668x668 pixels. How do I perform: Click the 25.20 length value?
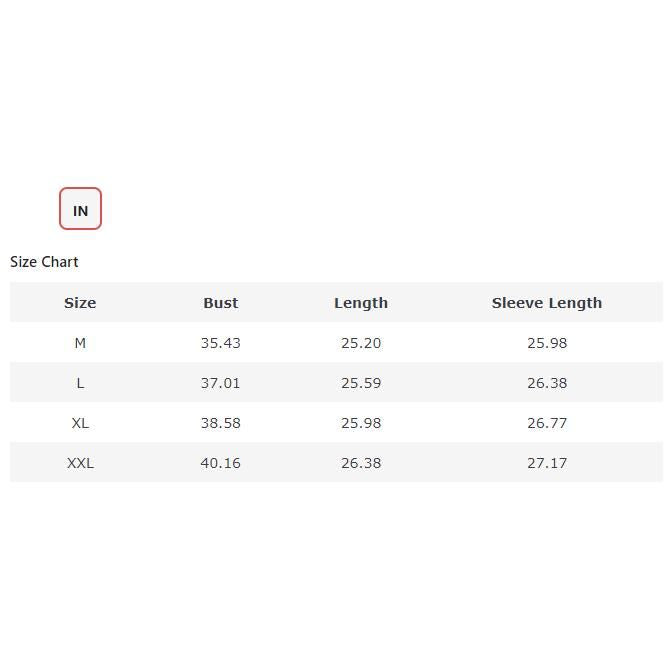[x=360, y=343]
